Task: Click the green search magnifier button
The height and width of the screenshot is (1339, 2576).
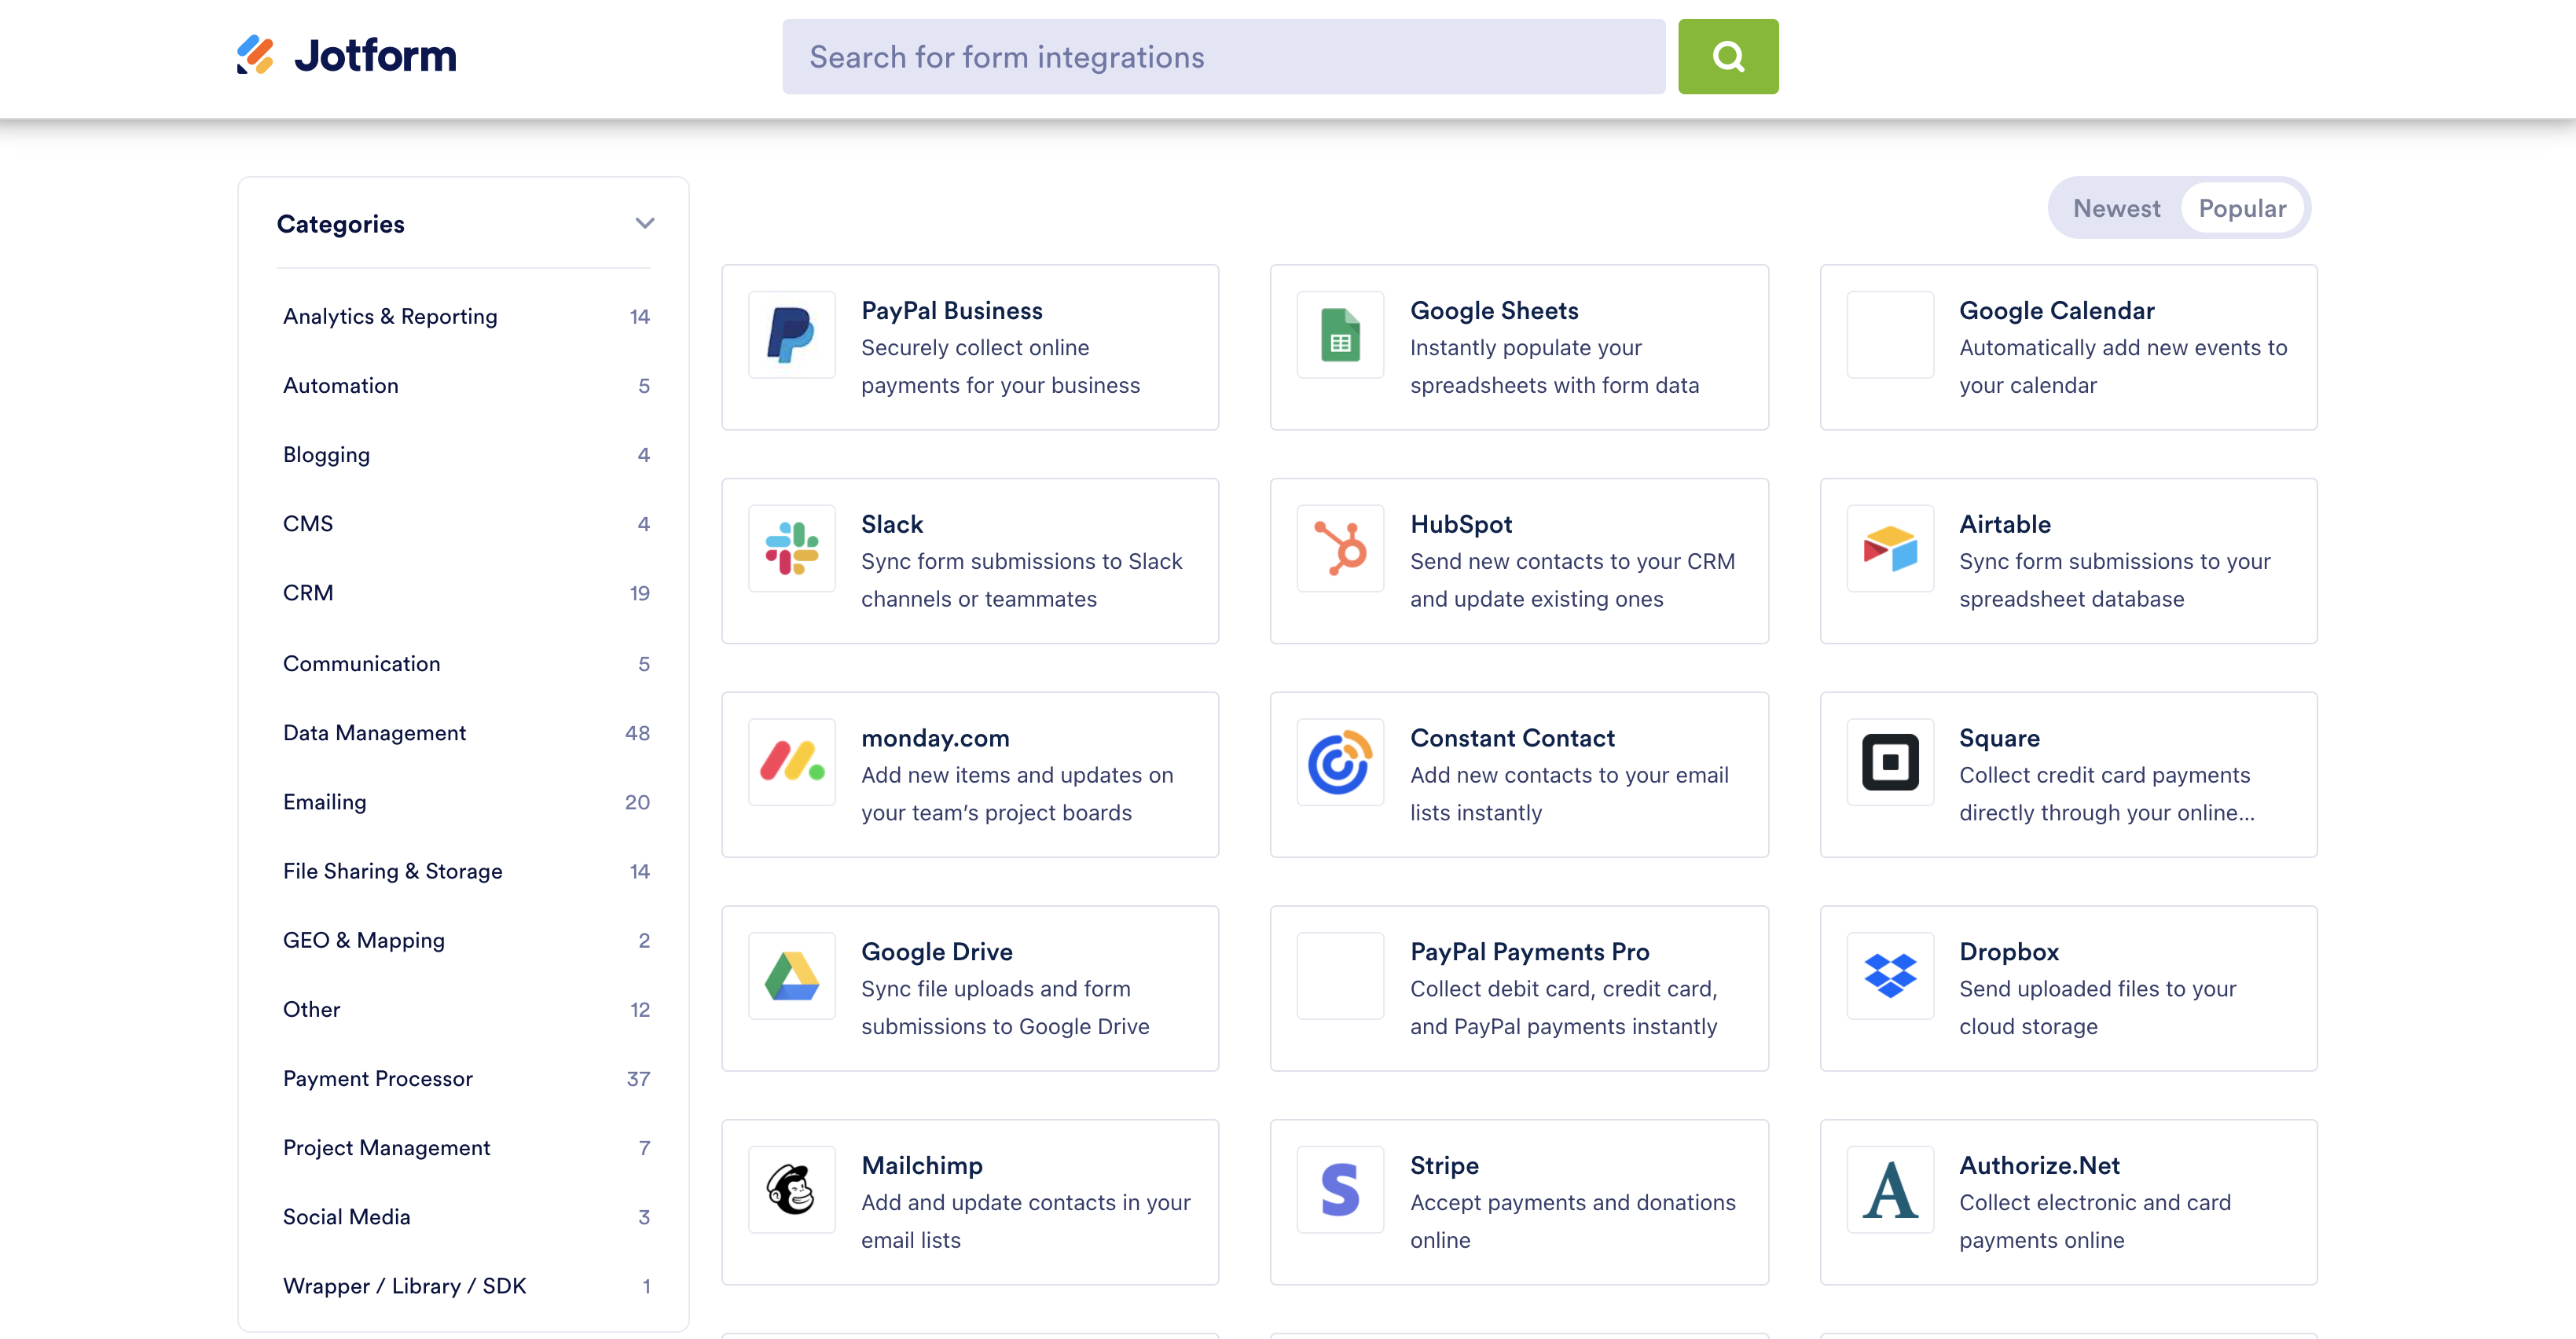Action: tap(1727, 57)
